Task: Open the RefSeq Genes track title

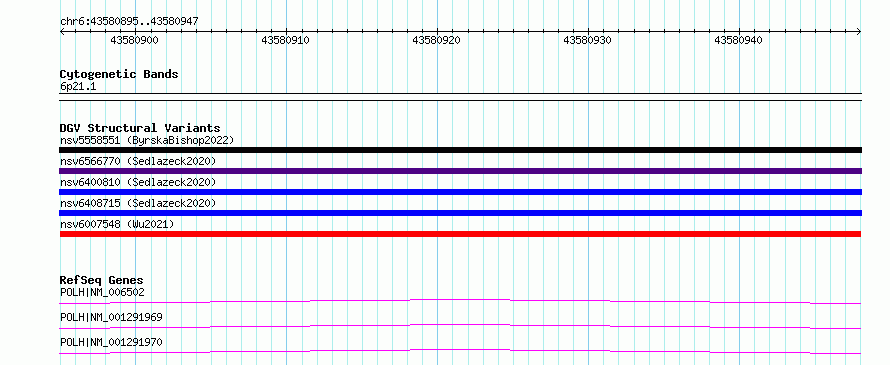Action: point(101,280)
